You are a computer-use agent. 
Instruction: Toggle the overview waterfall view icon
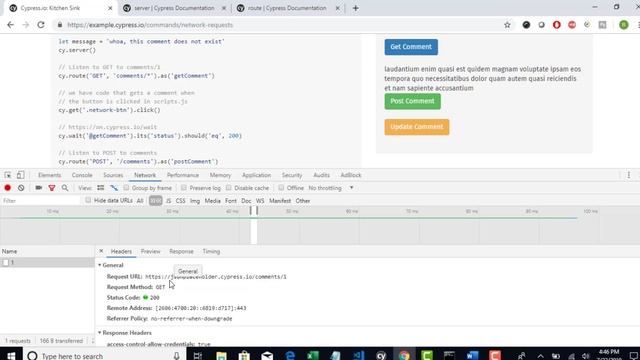click(x=114, y=188)
